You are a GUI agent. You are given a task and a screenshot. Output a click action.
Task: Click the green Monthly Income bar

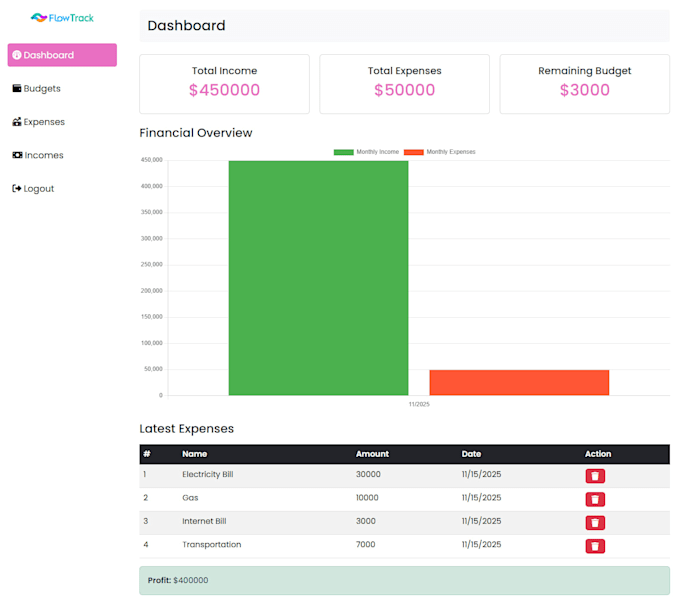[x=318, y=278]
